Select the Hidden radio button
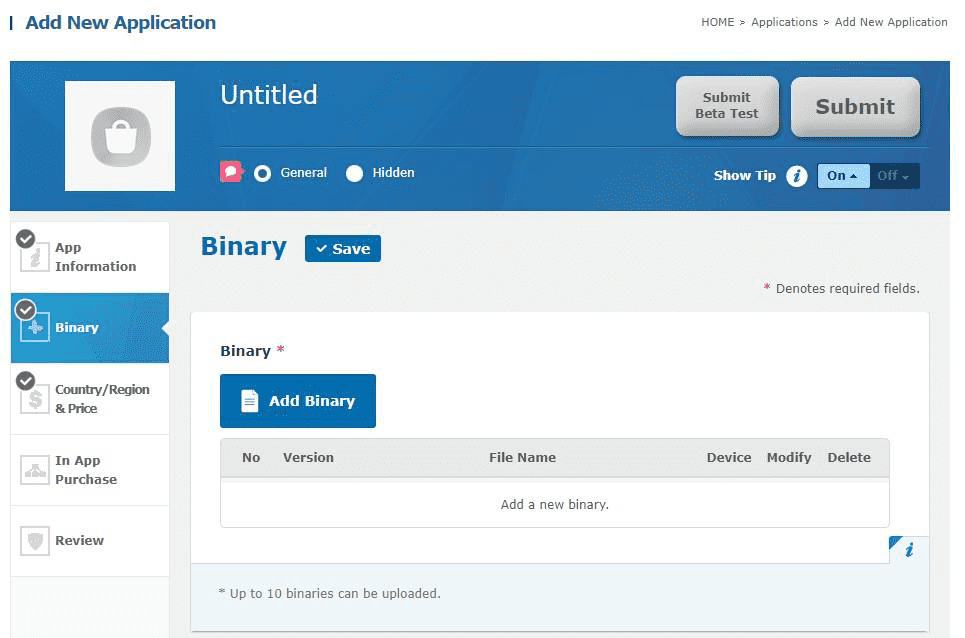The height and width of the screenshot is (638, 965). pos(354,173)
